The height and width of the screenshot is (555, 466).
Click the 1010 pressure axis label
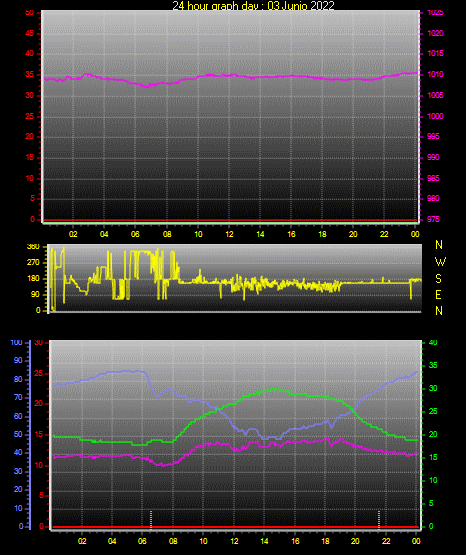pyautogui.click(x=435, y=74)
